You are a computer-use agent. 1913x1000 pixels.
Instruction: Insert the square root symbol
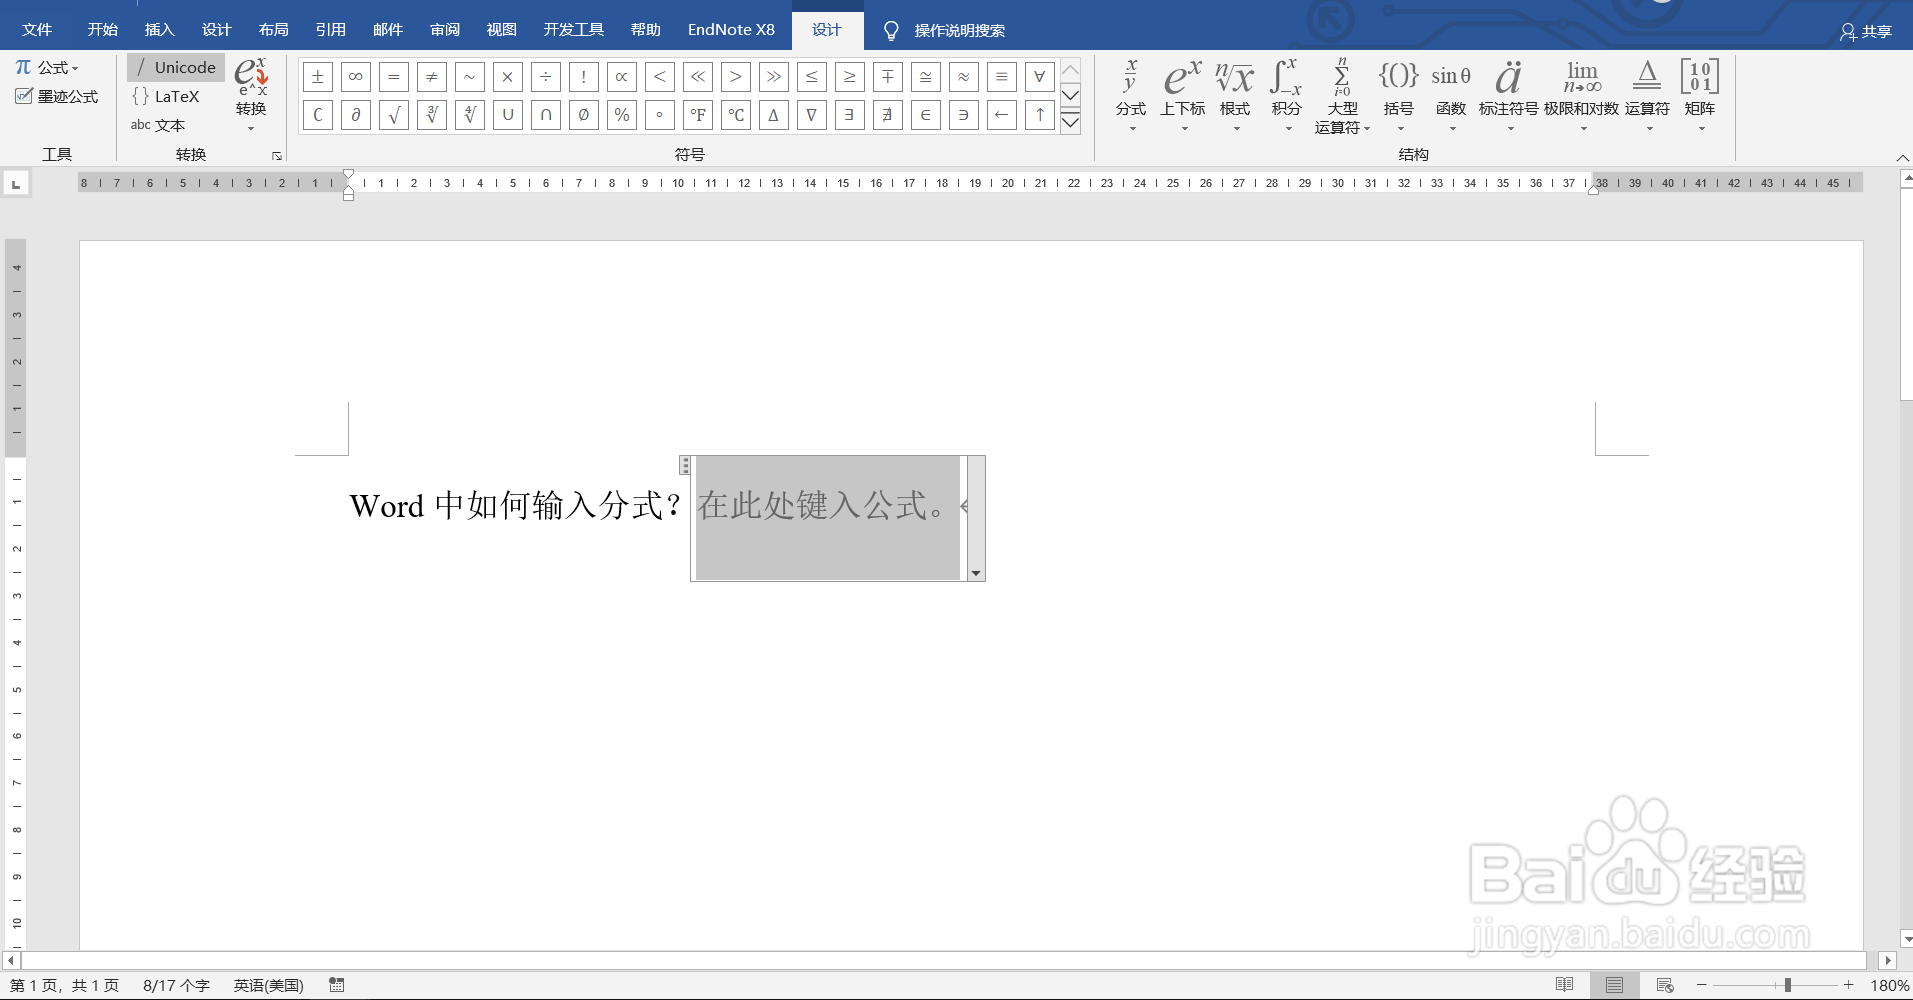394,115
